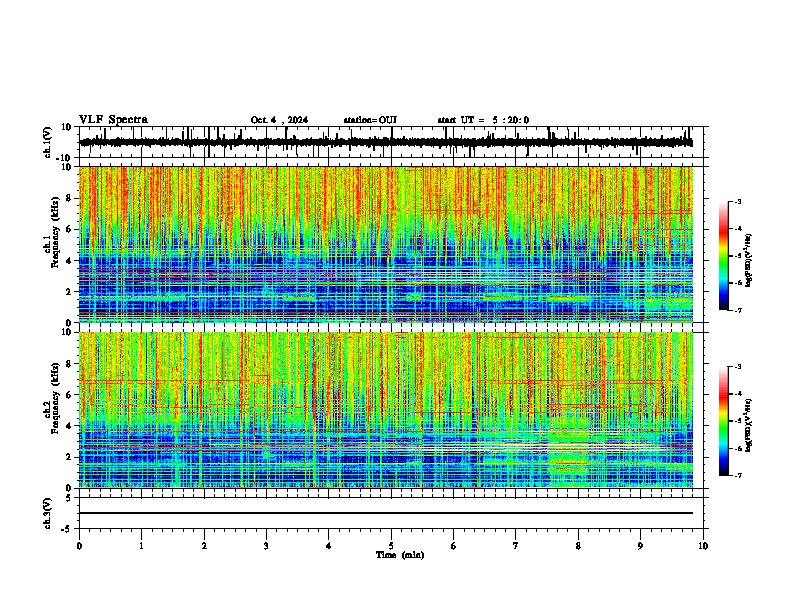Click the time axis tick label "3"
Screen dimensions: 792x612
coord(266,546)
